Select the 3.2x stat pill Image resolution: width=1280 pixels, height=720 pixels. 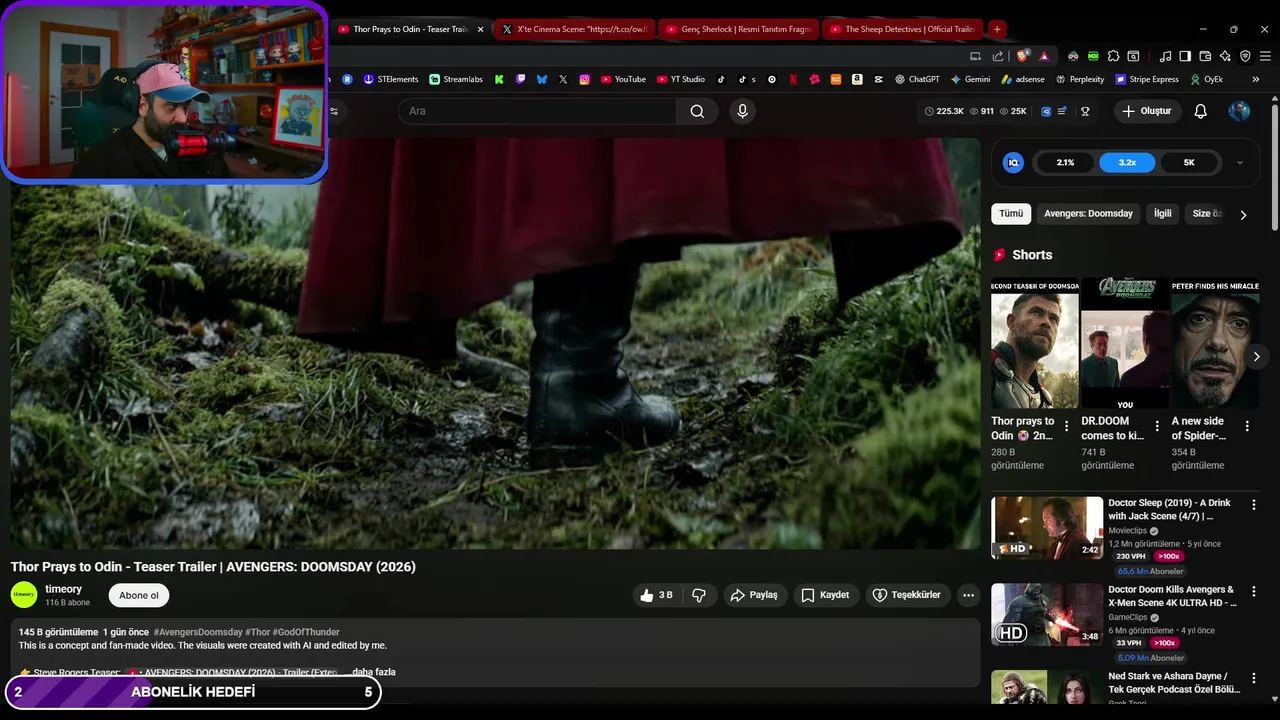coord(1127,162)
